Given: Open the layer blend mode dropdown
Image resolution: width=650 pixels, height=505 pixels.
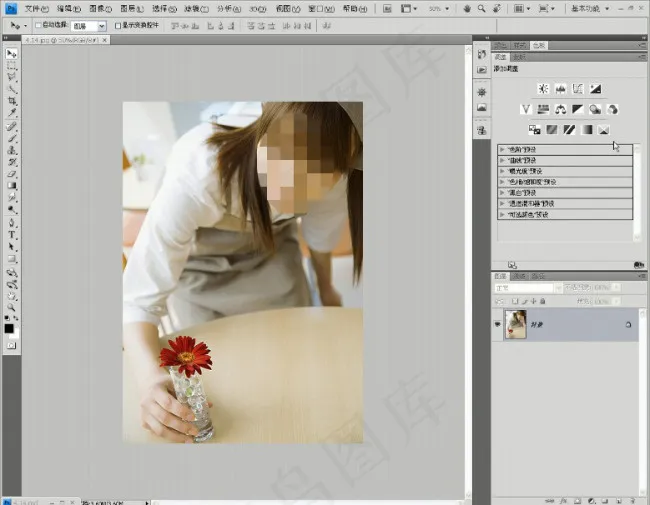Looking at the screenshot, I should point(525,288).
